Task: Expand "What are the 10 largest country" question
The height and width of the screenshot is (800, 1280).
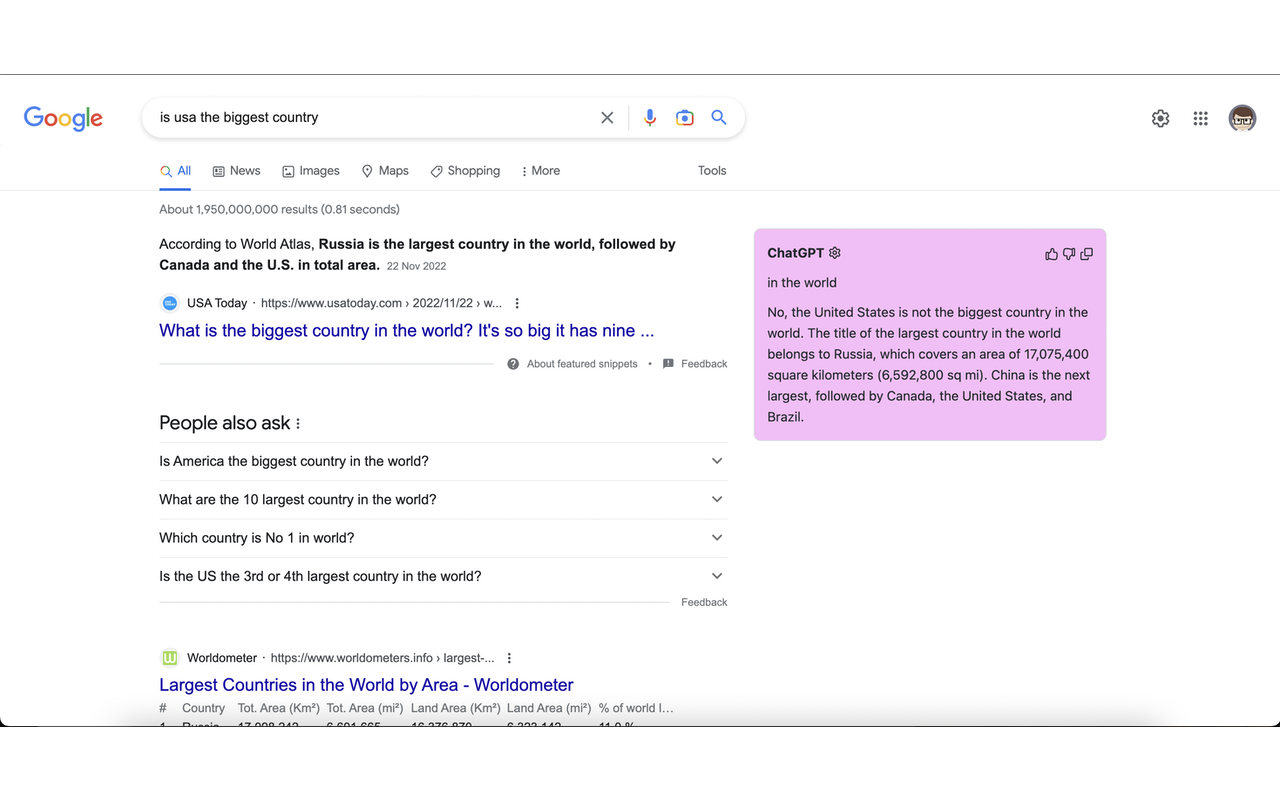Action: [443, 499]
